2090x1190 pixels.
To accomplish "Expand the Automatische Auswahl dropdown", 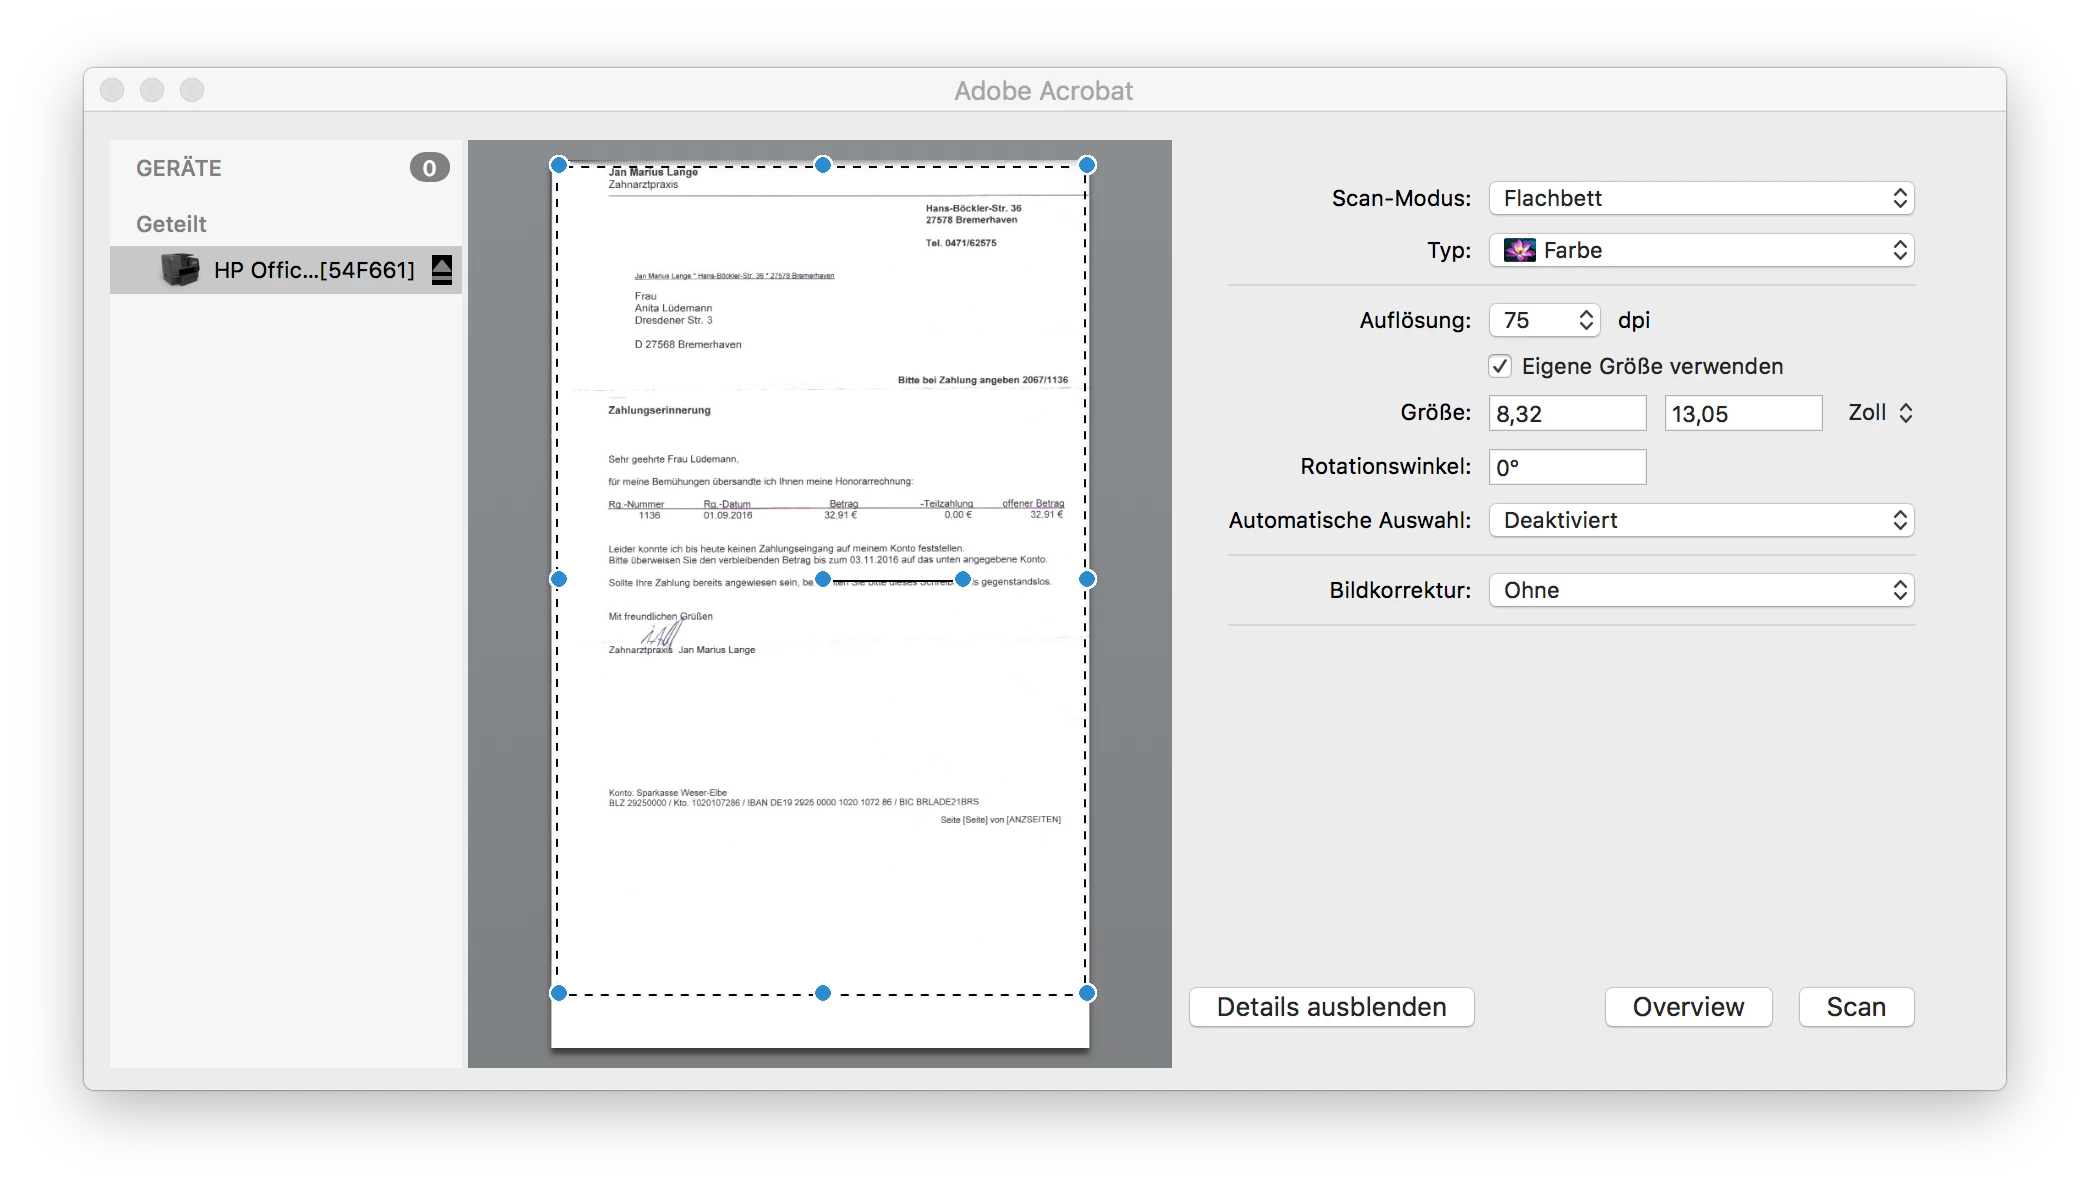I will [x=1701, y=520].
